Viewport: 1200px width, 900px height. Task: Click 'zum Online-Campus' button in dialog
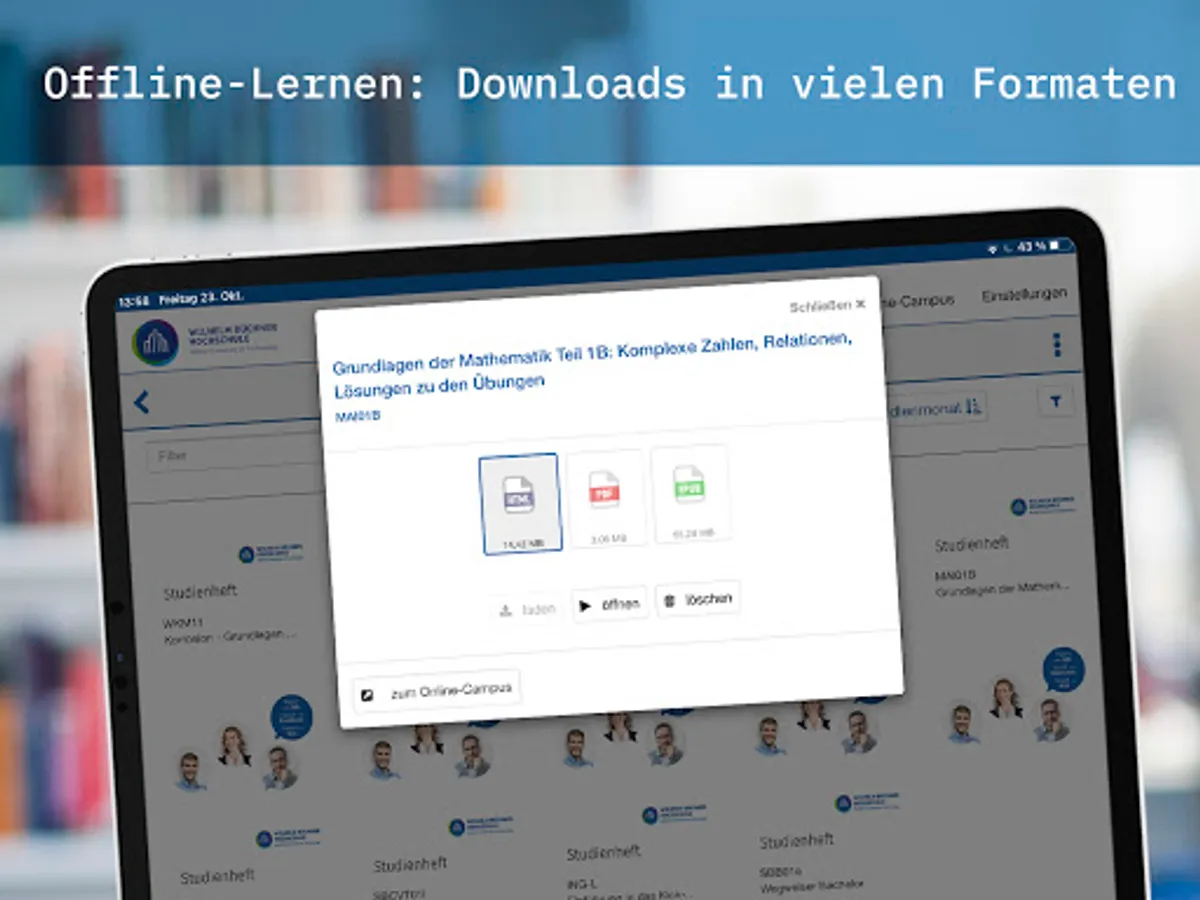(437, 691)
